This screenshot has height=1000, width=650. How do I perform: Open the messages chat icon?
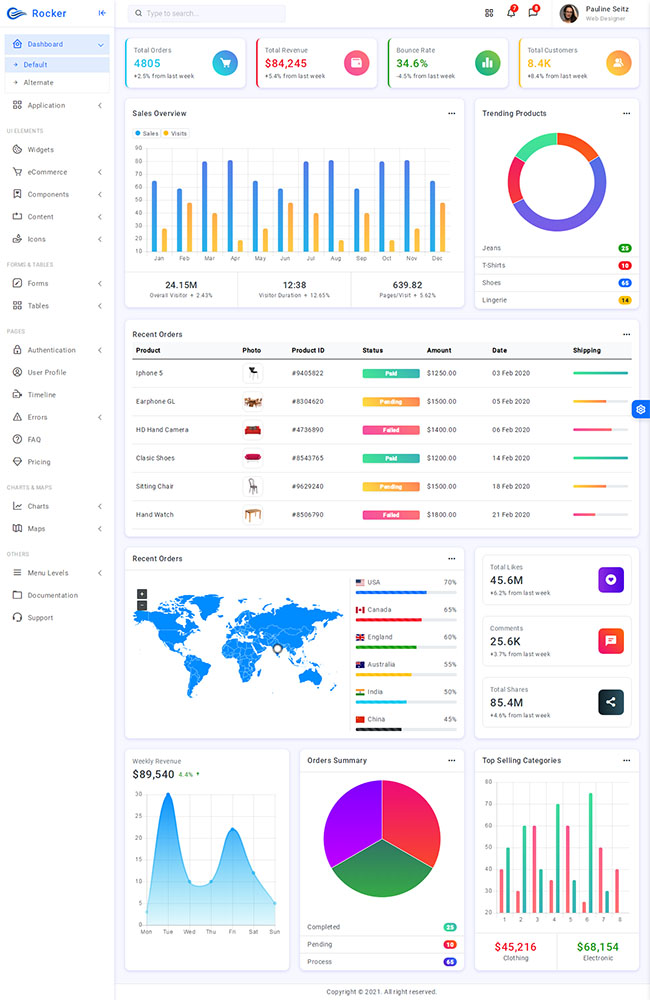(x=533, y=13)
